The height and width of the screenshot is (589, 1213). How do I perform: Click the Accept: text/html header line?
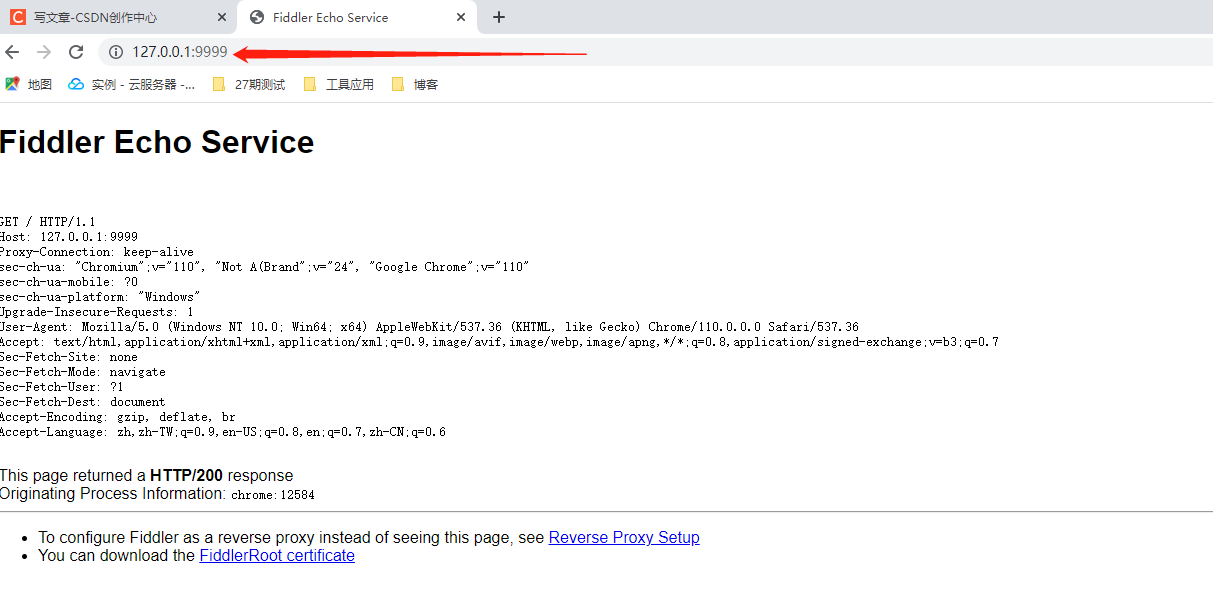click(499, 342)
